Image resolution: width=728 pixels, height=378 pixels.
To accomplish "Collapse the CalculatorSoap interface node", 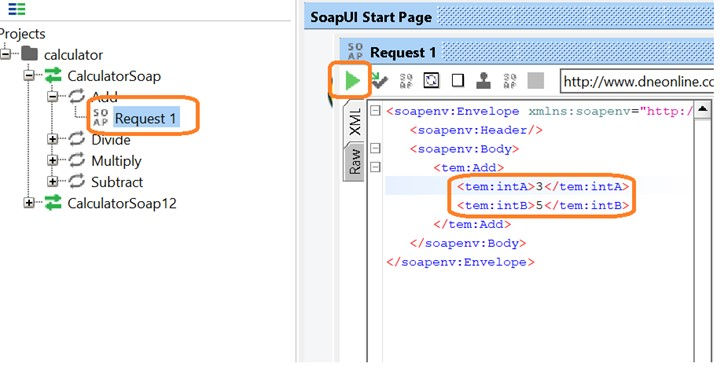I will [29, 76].
